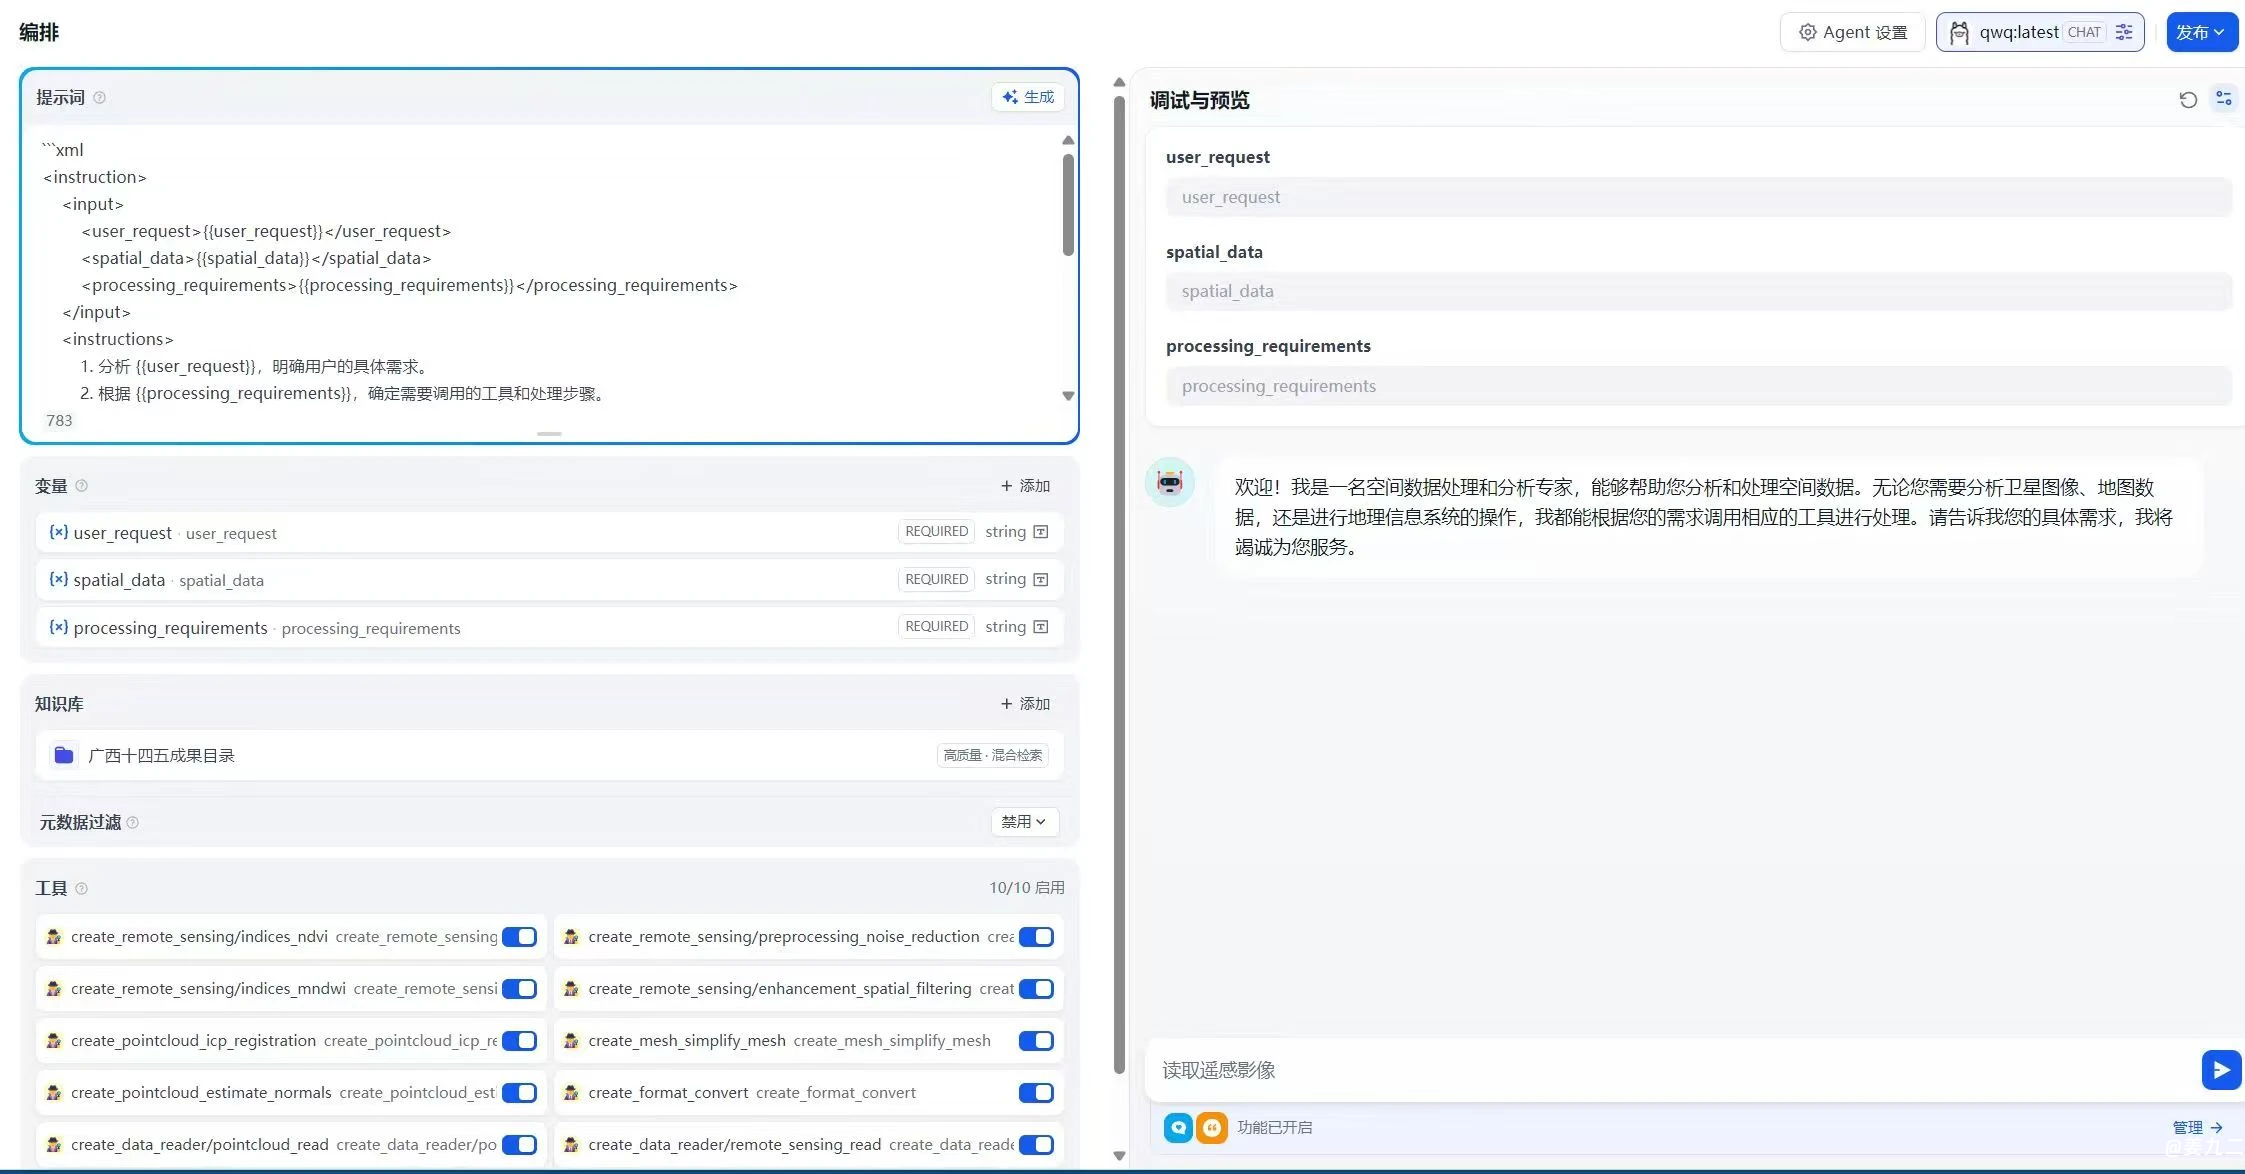This screenshot has width=2245, height=1174.
Task: Click the restart conversation refresh icon
Action: tap(2188, 99)
